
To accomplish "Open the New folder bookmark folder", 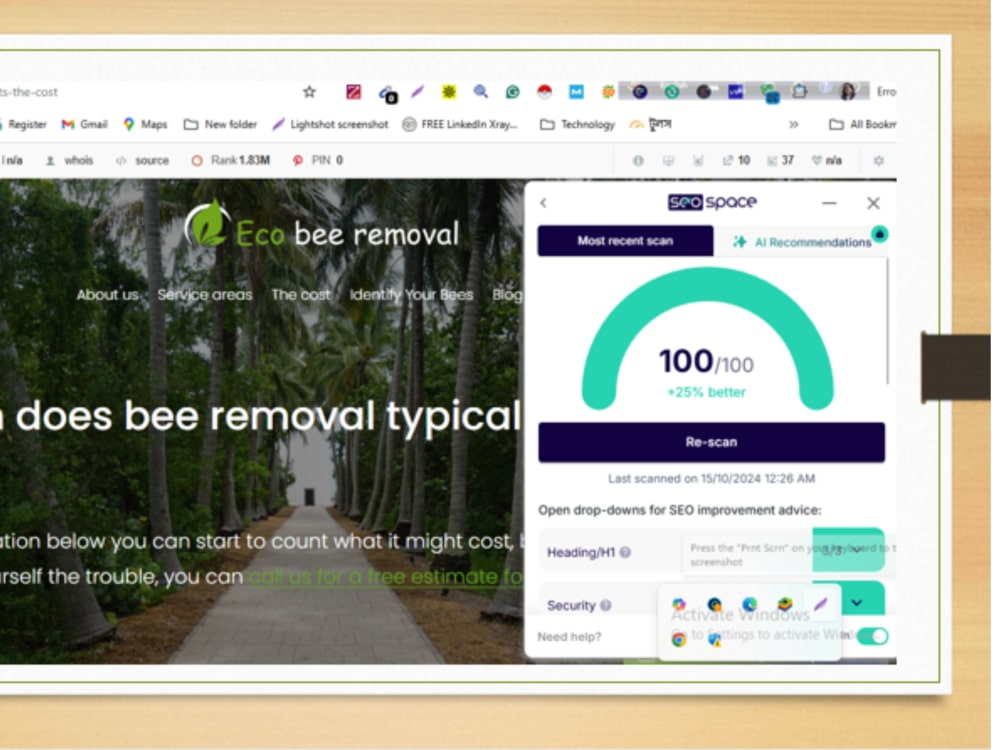I will (221, 124).
